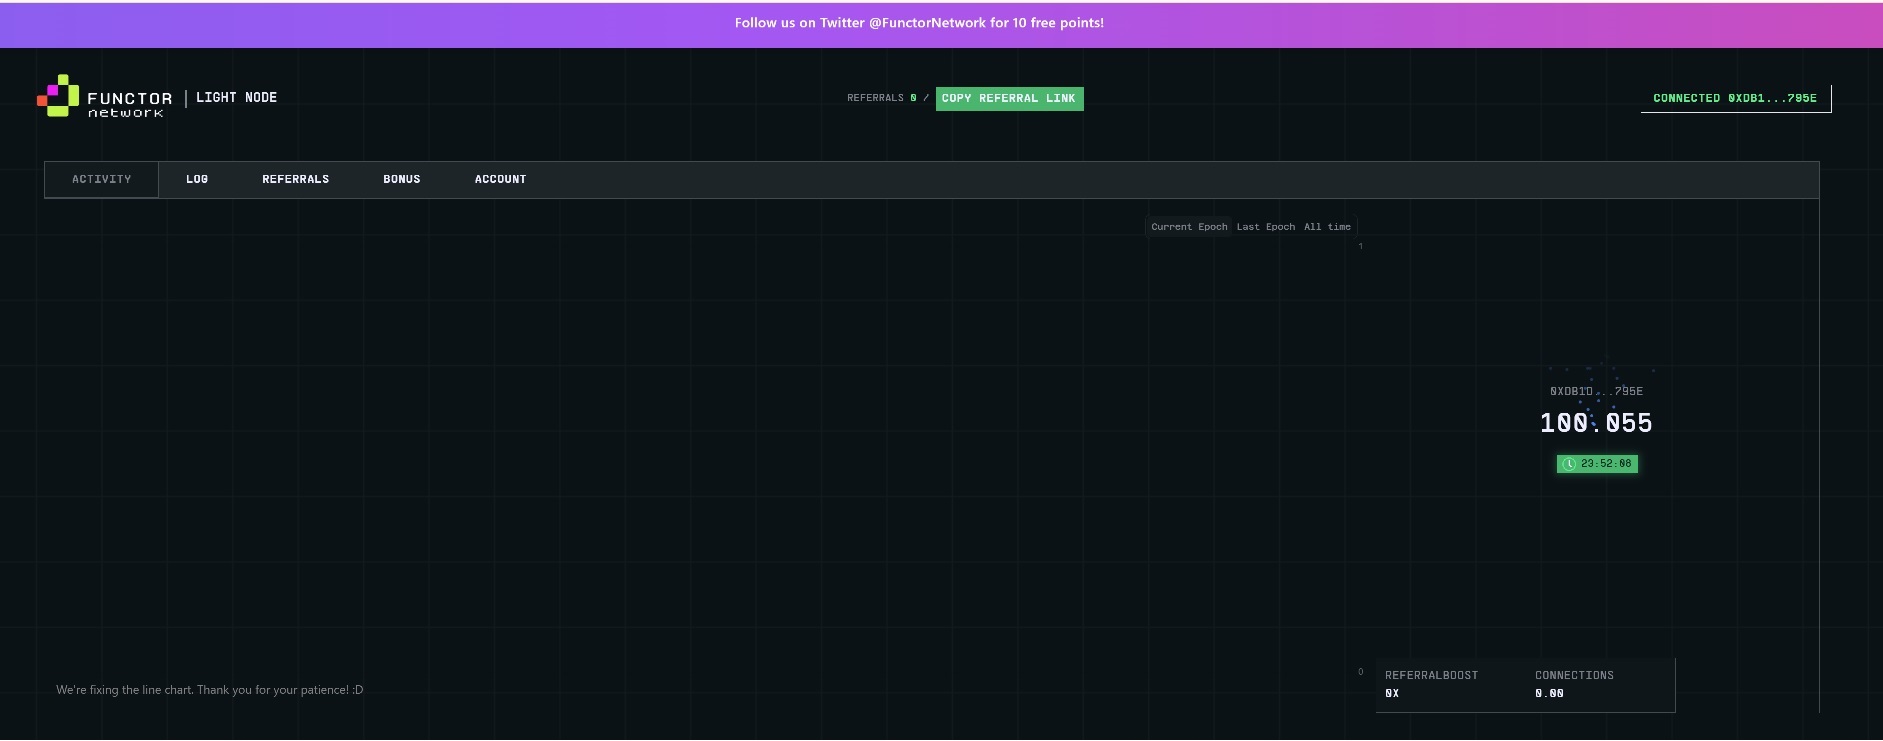Viewport: 1883px width, 741px height.
Task: Open the Referrals tab
Action: 295,180
